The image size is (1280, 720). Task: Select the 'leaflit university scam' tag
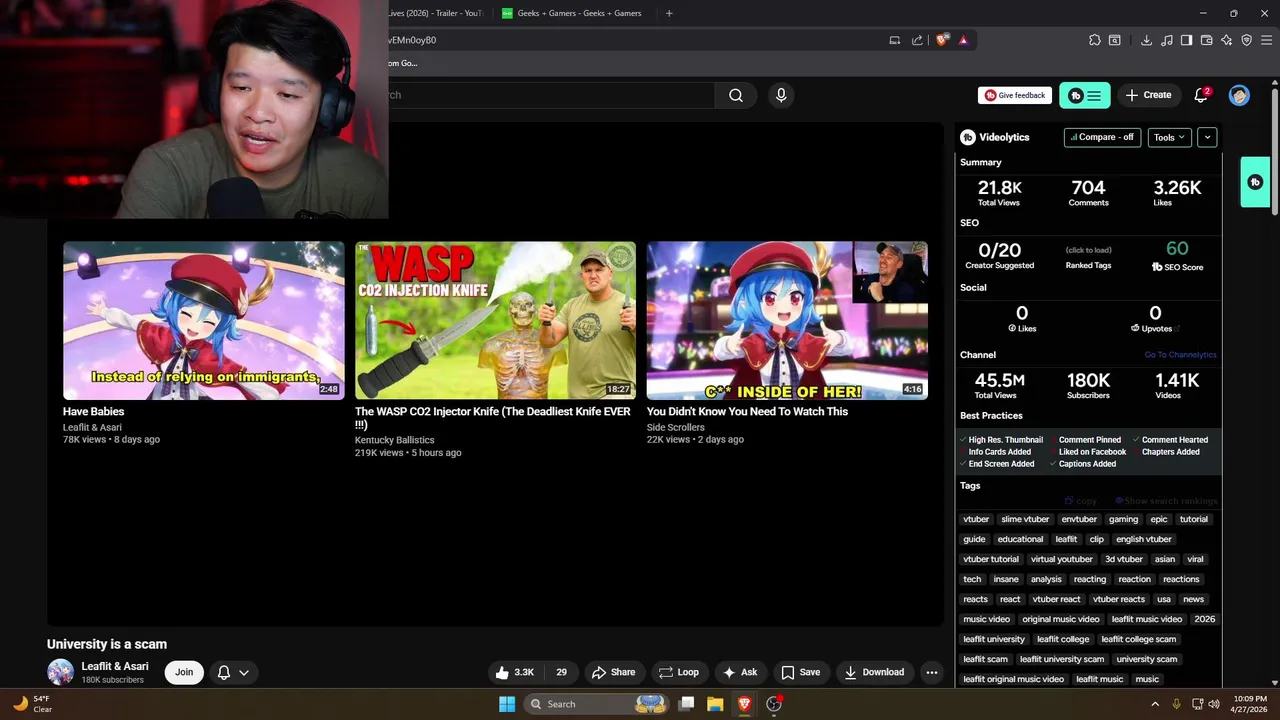[x=1062, y=659]
